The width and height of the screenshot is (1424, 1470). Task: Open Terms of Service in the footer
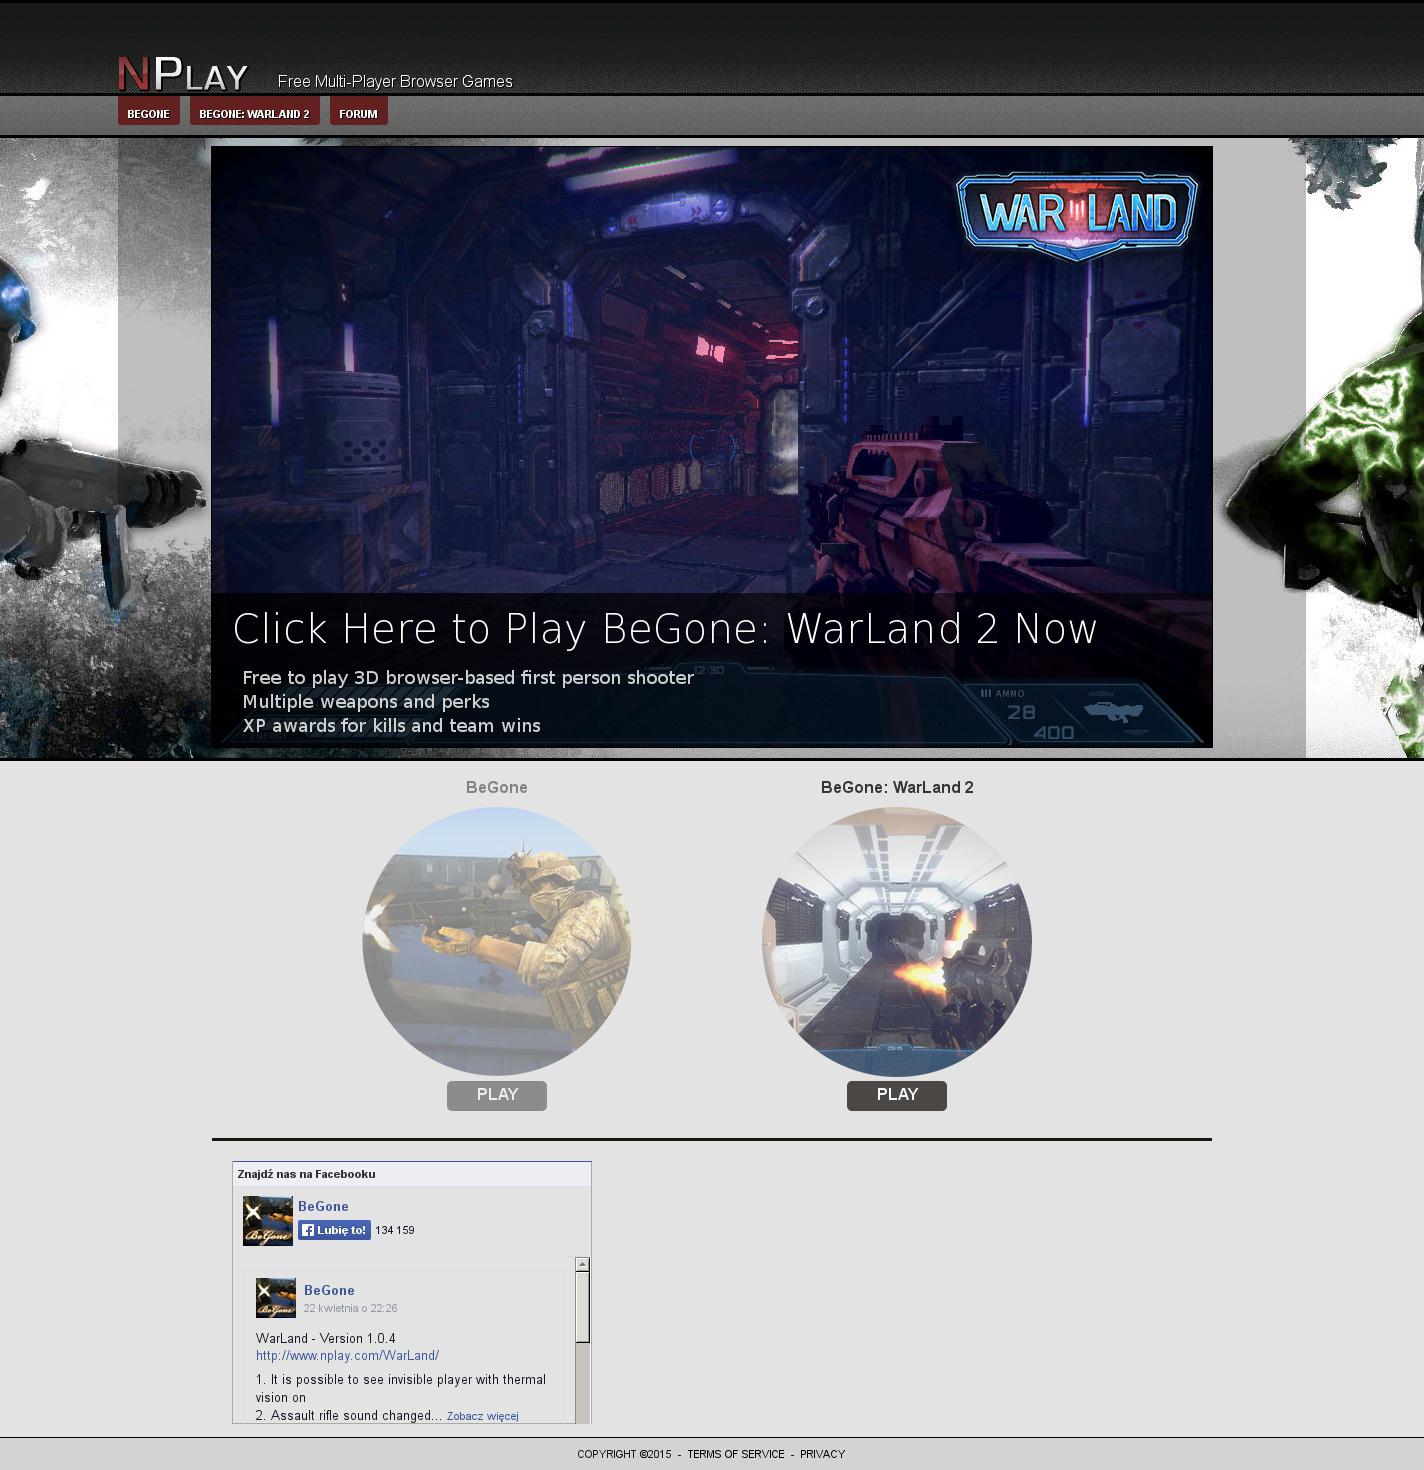coord(735,1454)
